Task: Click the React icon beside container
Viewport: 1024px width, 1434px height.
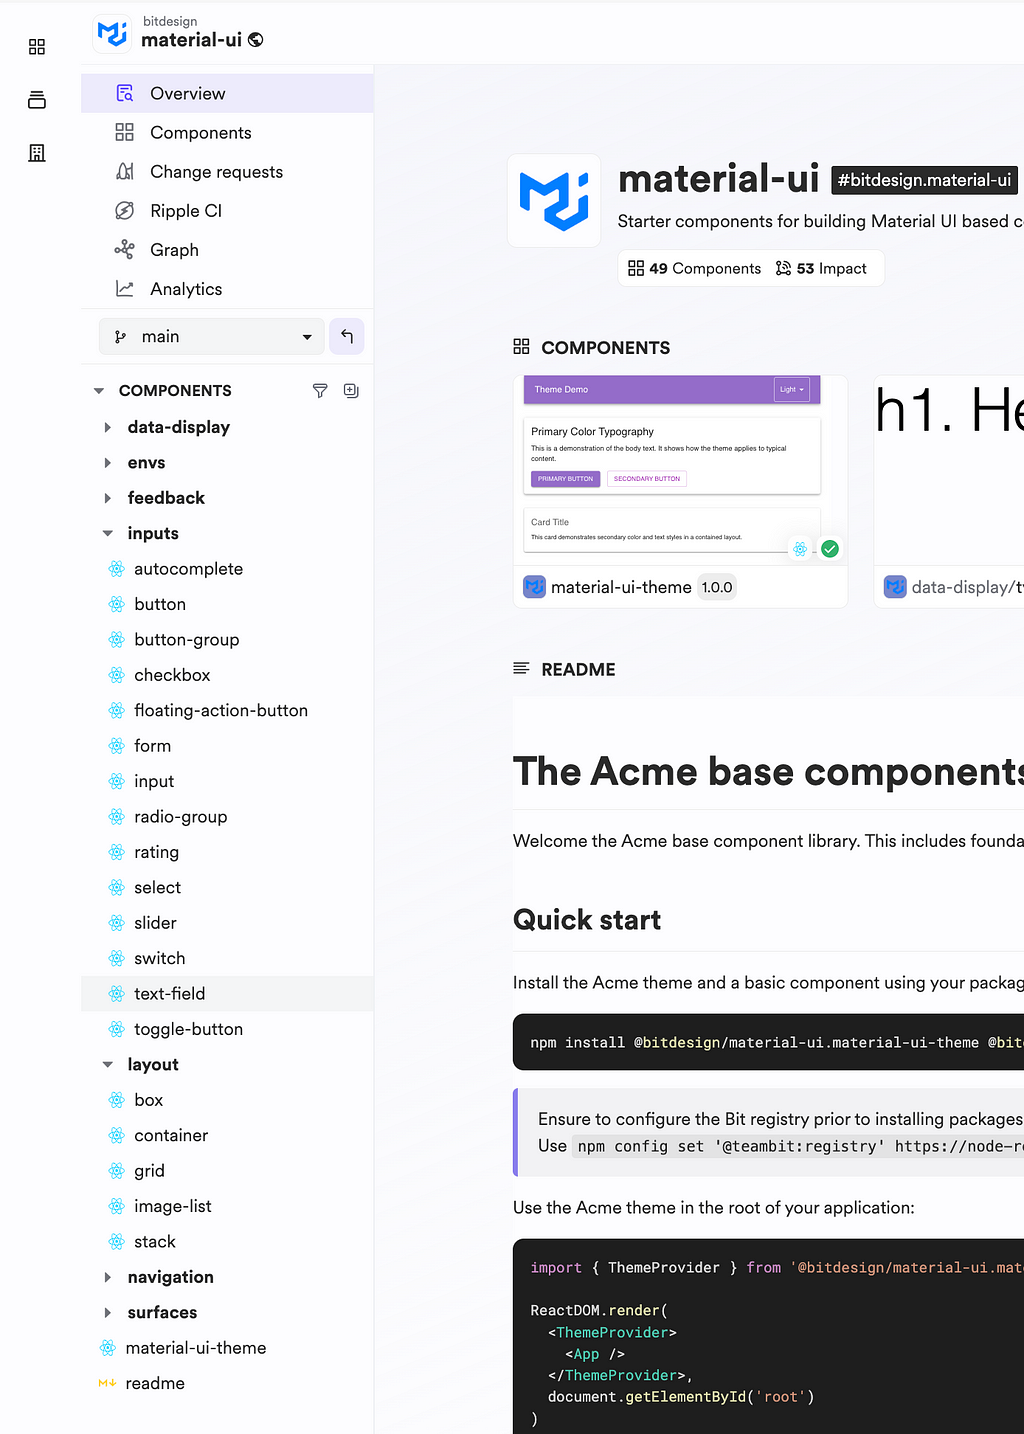Action: click(116, 1135)
